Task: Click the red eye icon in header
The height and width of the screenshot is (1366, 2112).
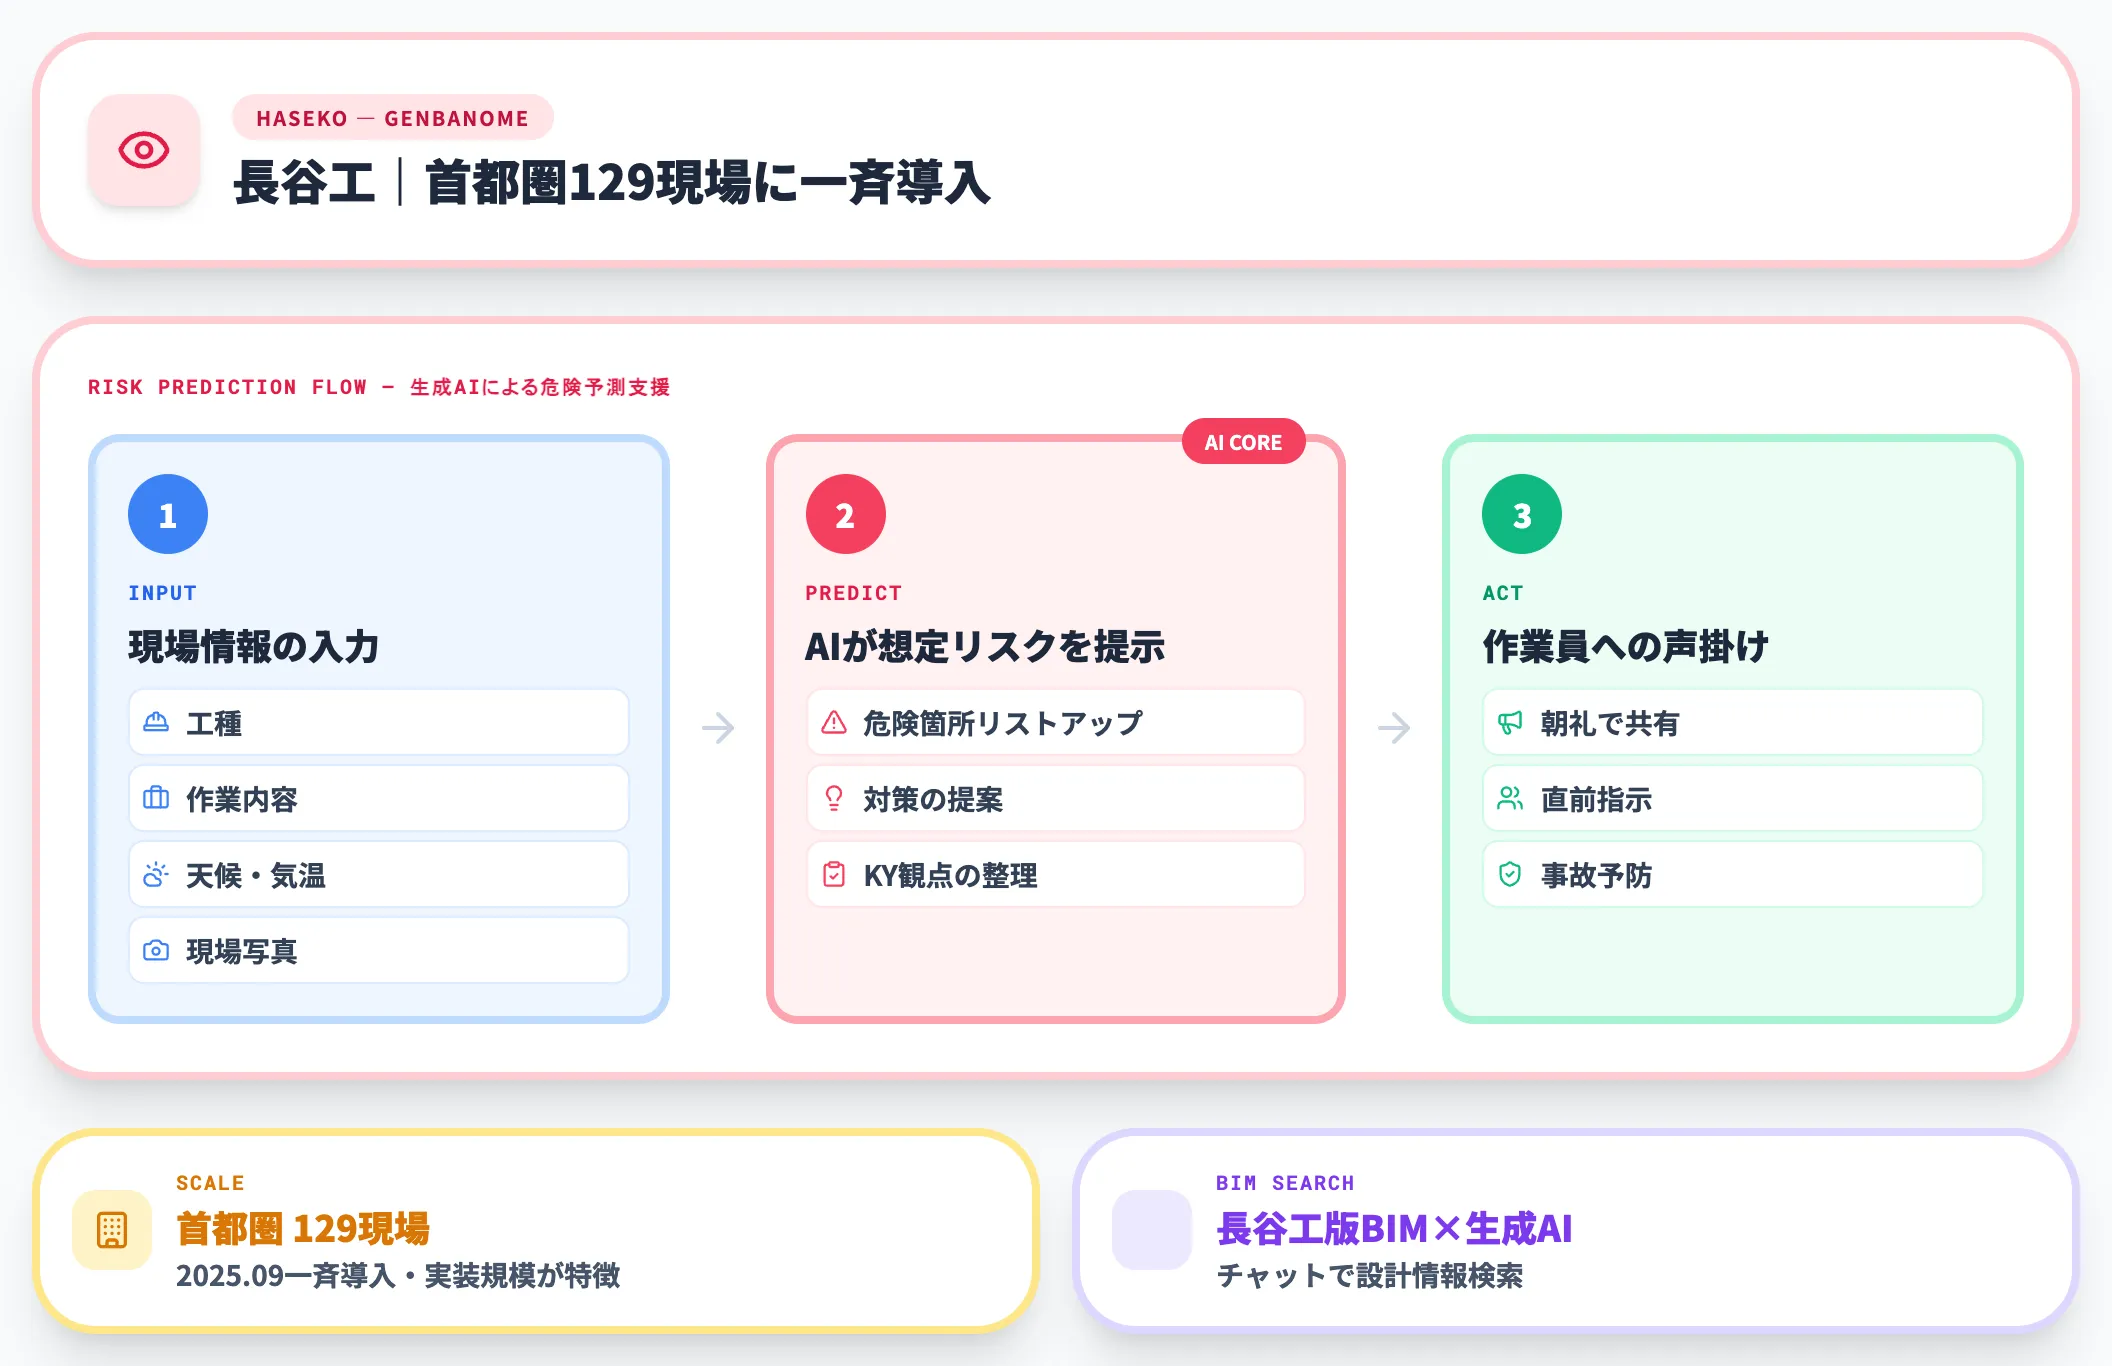Action: (x=144, y=150)
